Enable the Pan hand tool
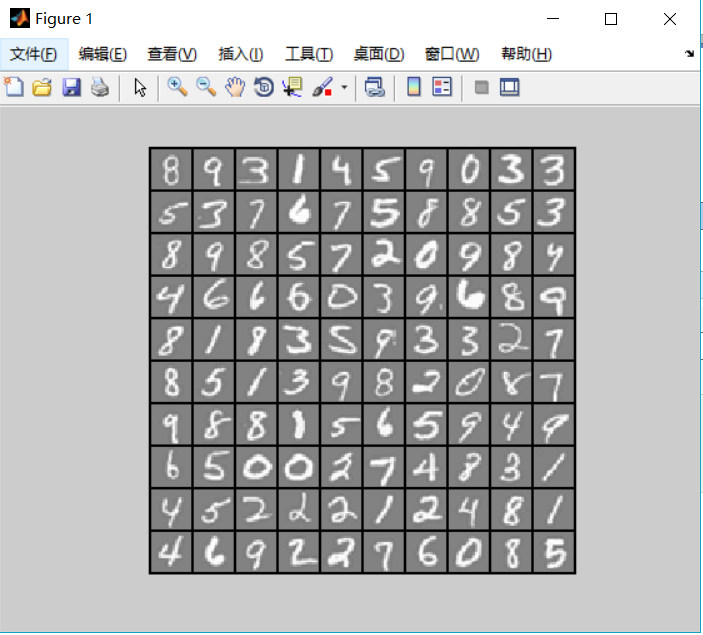 pyautogui.click(x=235, y=87)
